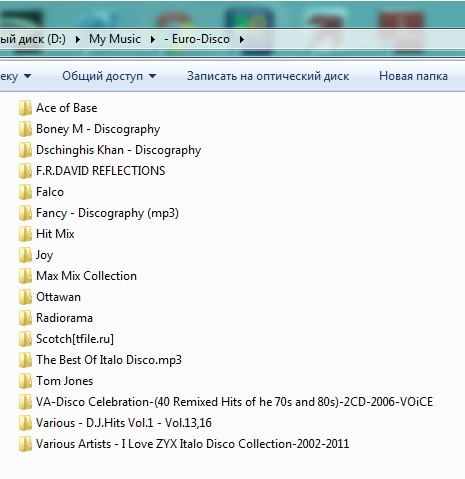Select the Joy folder name
The width and height of the screenshot is (465, 479).
(x=45, y=255)
